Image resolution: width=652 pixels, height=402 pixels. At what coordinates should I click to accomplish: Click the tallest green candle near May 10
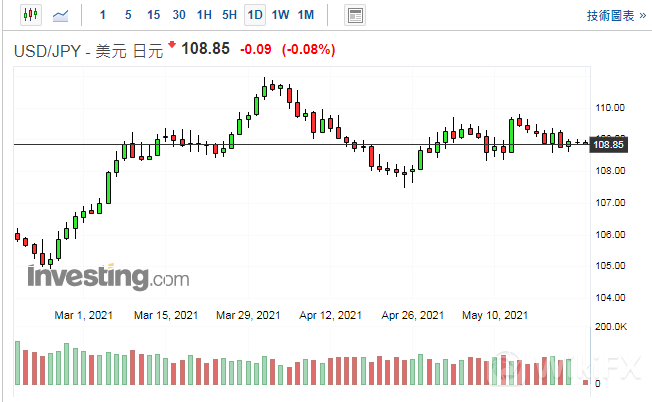511,135
